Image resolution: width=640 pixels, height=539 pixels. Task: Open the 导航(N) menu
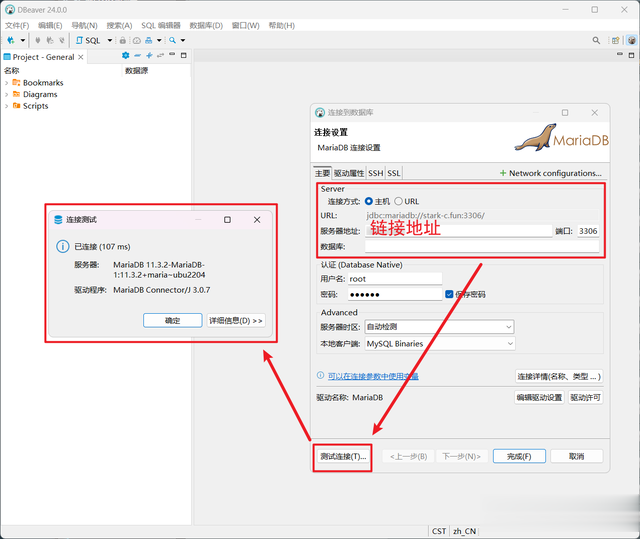click(x=84, y=25)
